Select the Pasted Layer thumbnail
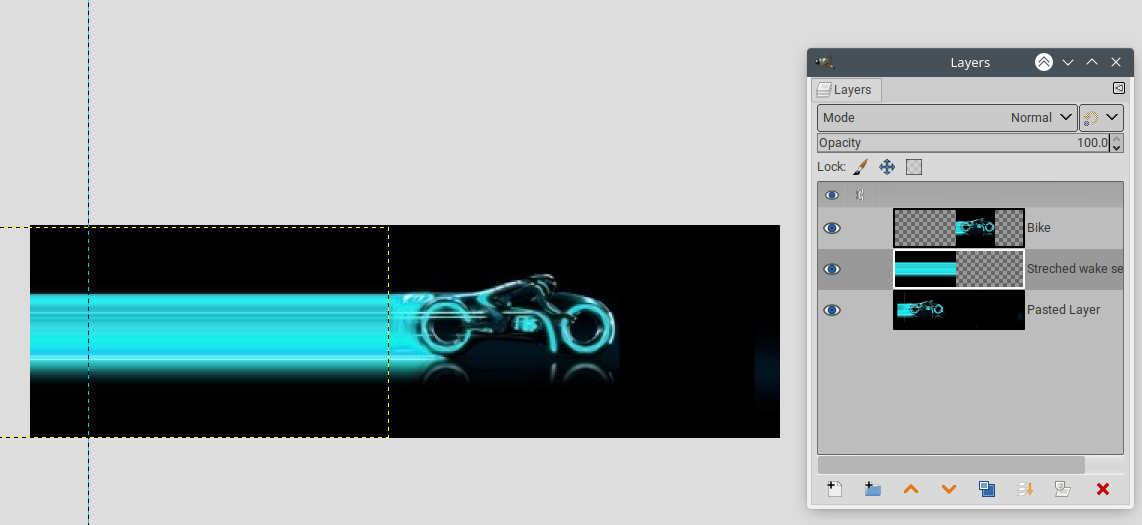 tap(958, 310)
